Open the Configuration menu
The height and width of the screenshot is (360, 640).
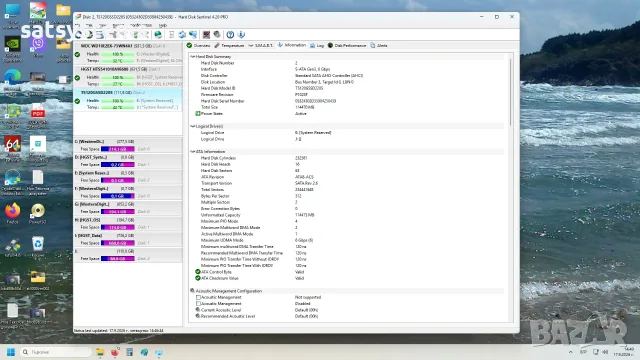click(141, 25)
